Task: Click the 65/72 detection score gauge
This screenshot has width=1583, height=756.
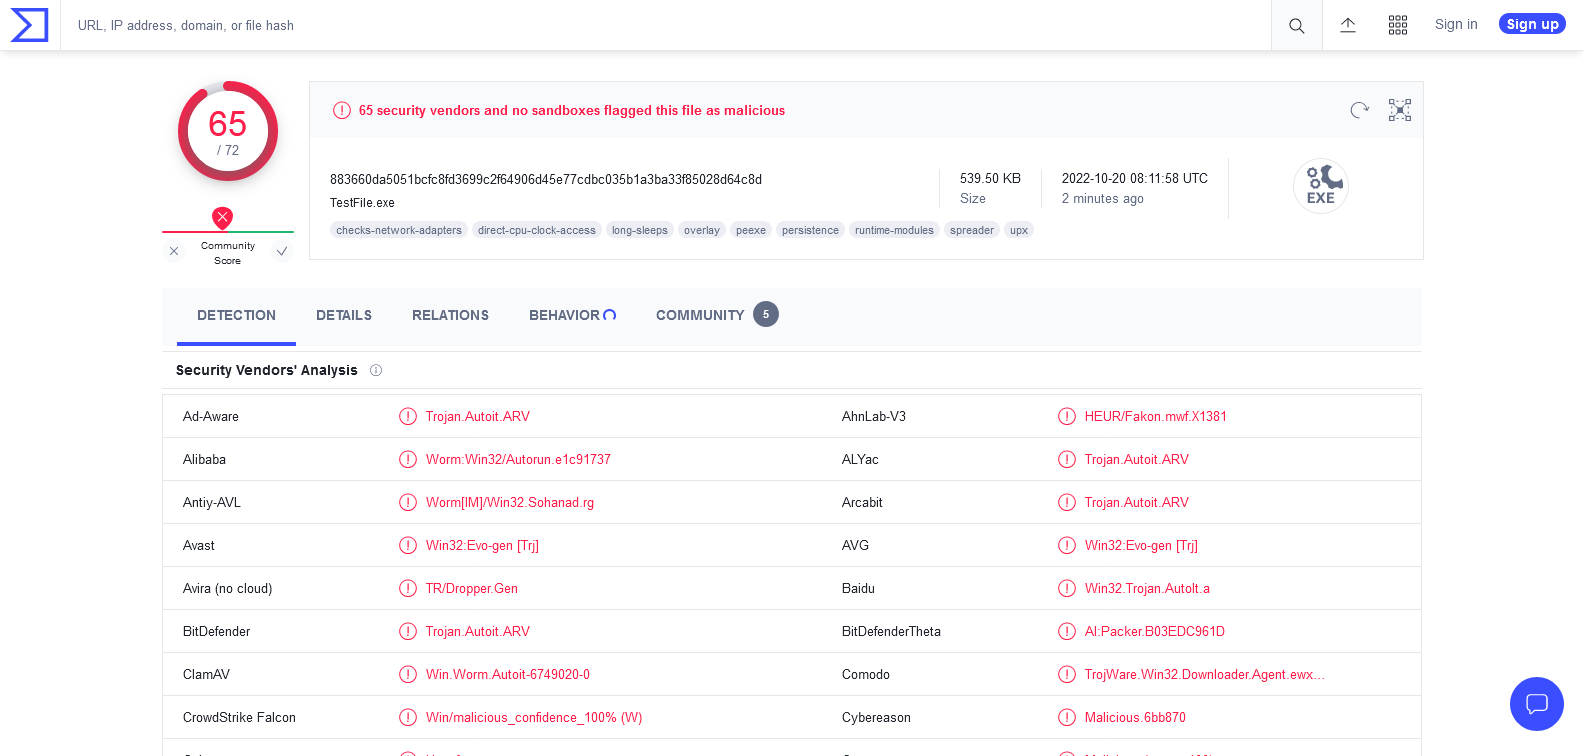Action: [x=228, y=131]
